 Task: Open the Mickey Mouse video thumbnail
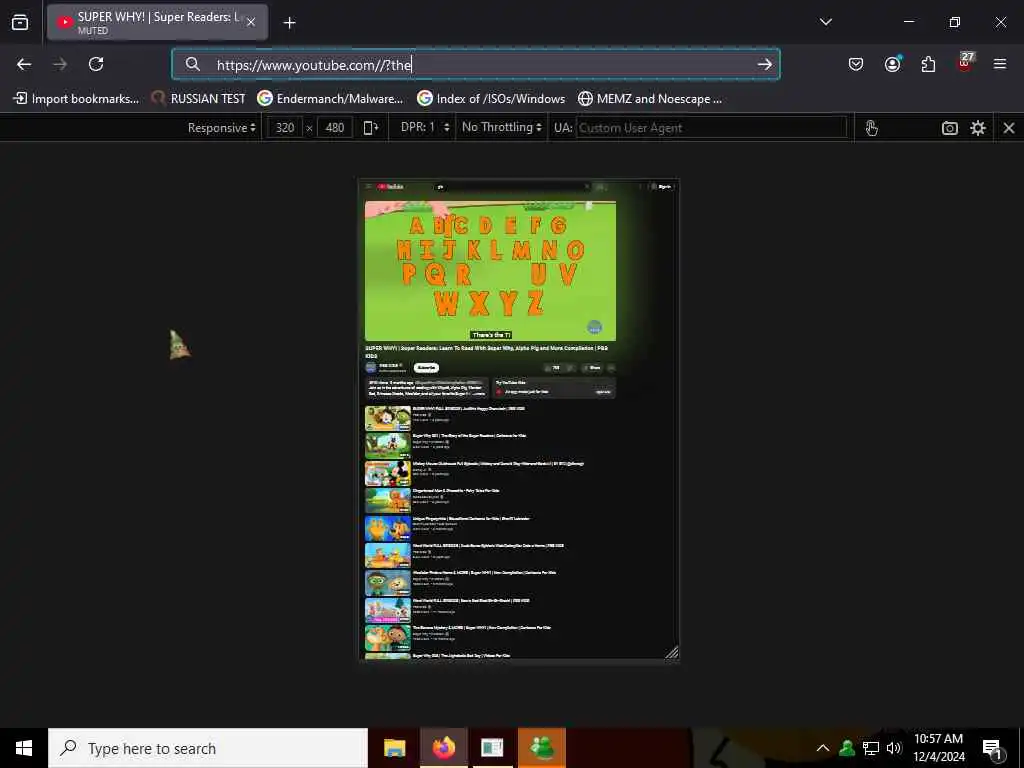(x=388, y=473)
